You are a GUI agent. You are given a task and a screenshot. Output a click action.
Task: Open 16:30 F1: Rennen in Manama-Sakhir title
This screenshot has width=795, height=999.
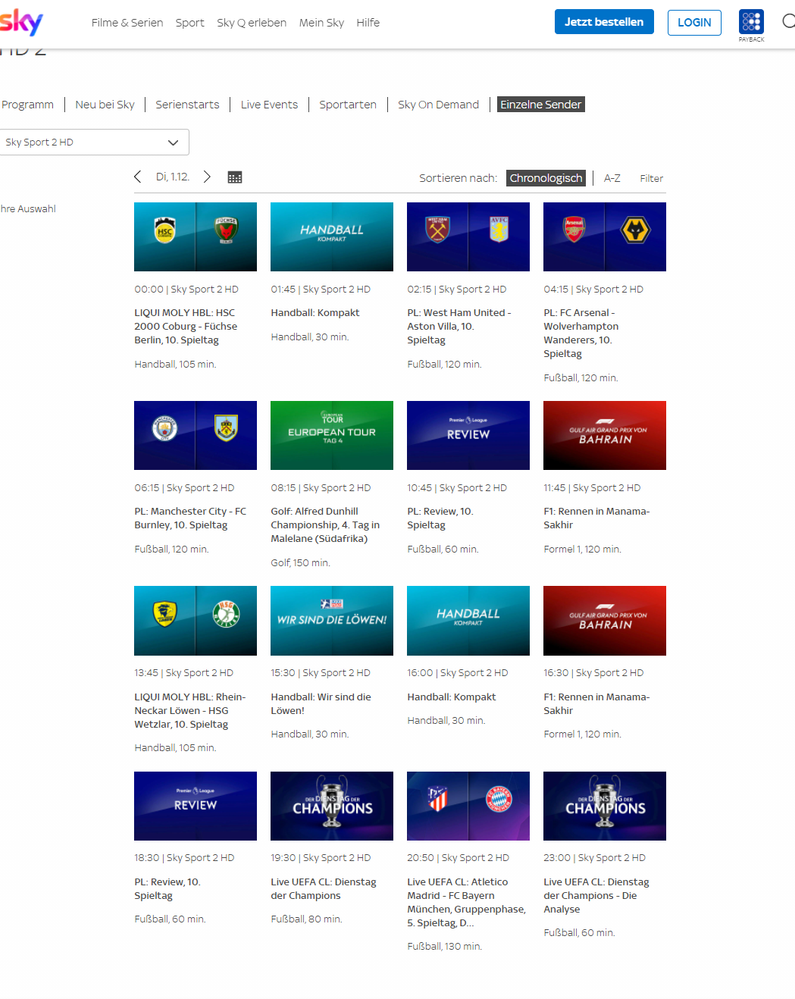click(596, 703)
